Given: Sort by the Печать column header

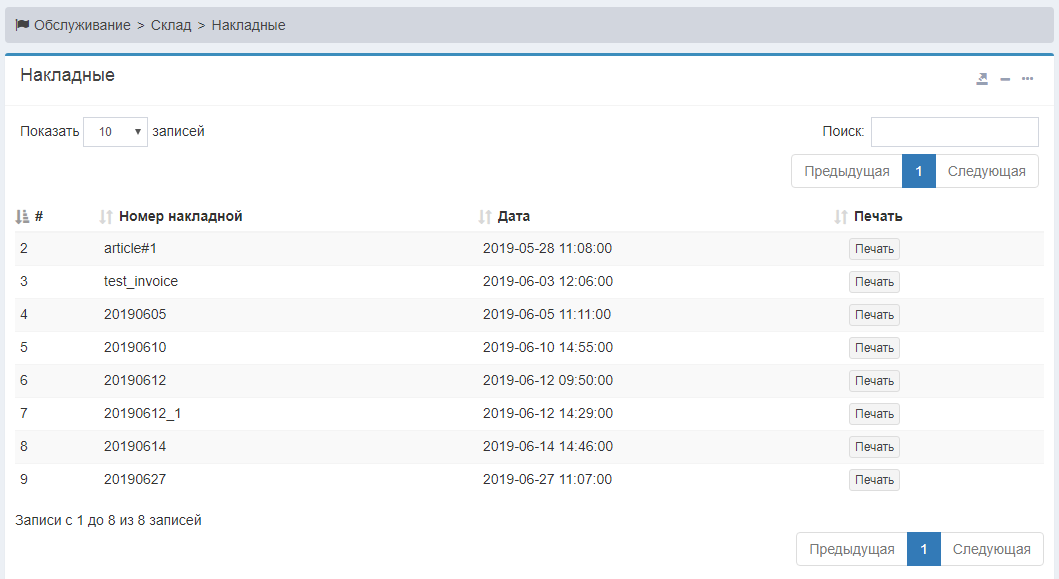Looking at the screenshot, I should tap(877, 216).
